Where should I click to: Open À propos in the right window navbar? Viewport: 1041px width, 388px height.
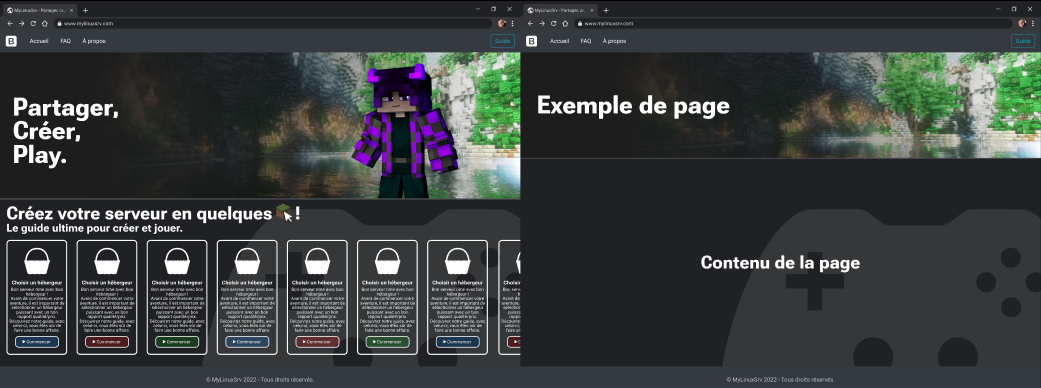pyautogui.click(x=614, y=41)
